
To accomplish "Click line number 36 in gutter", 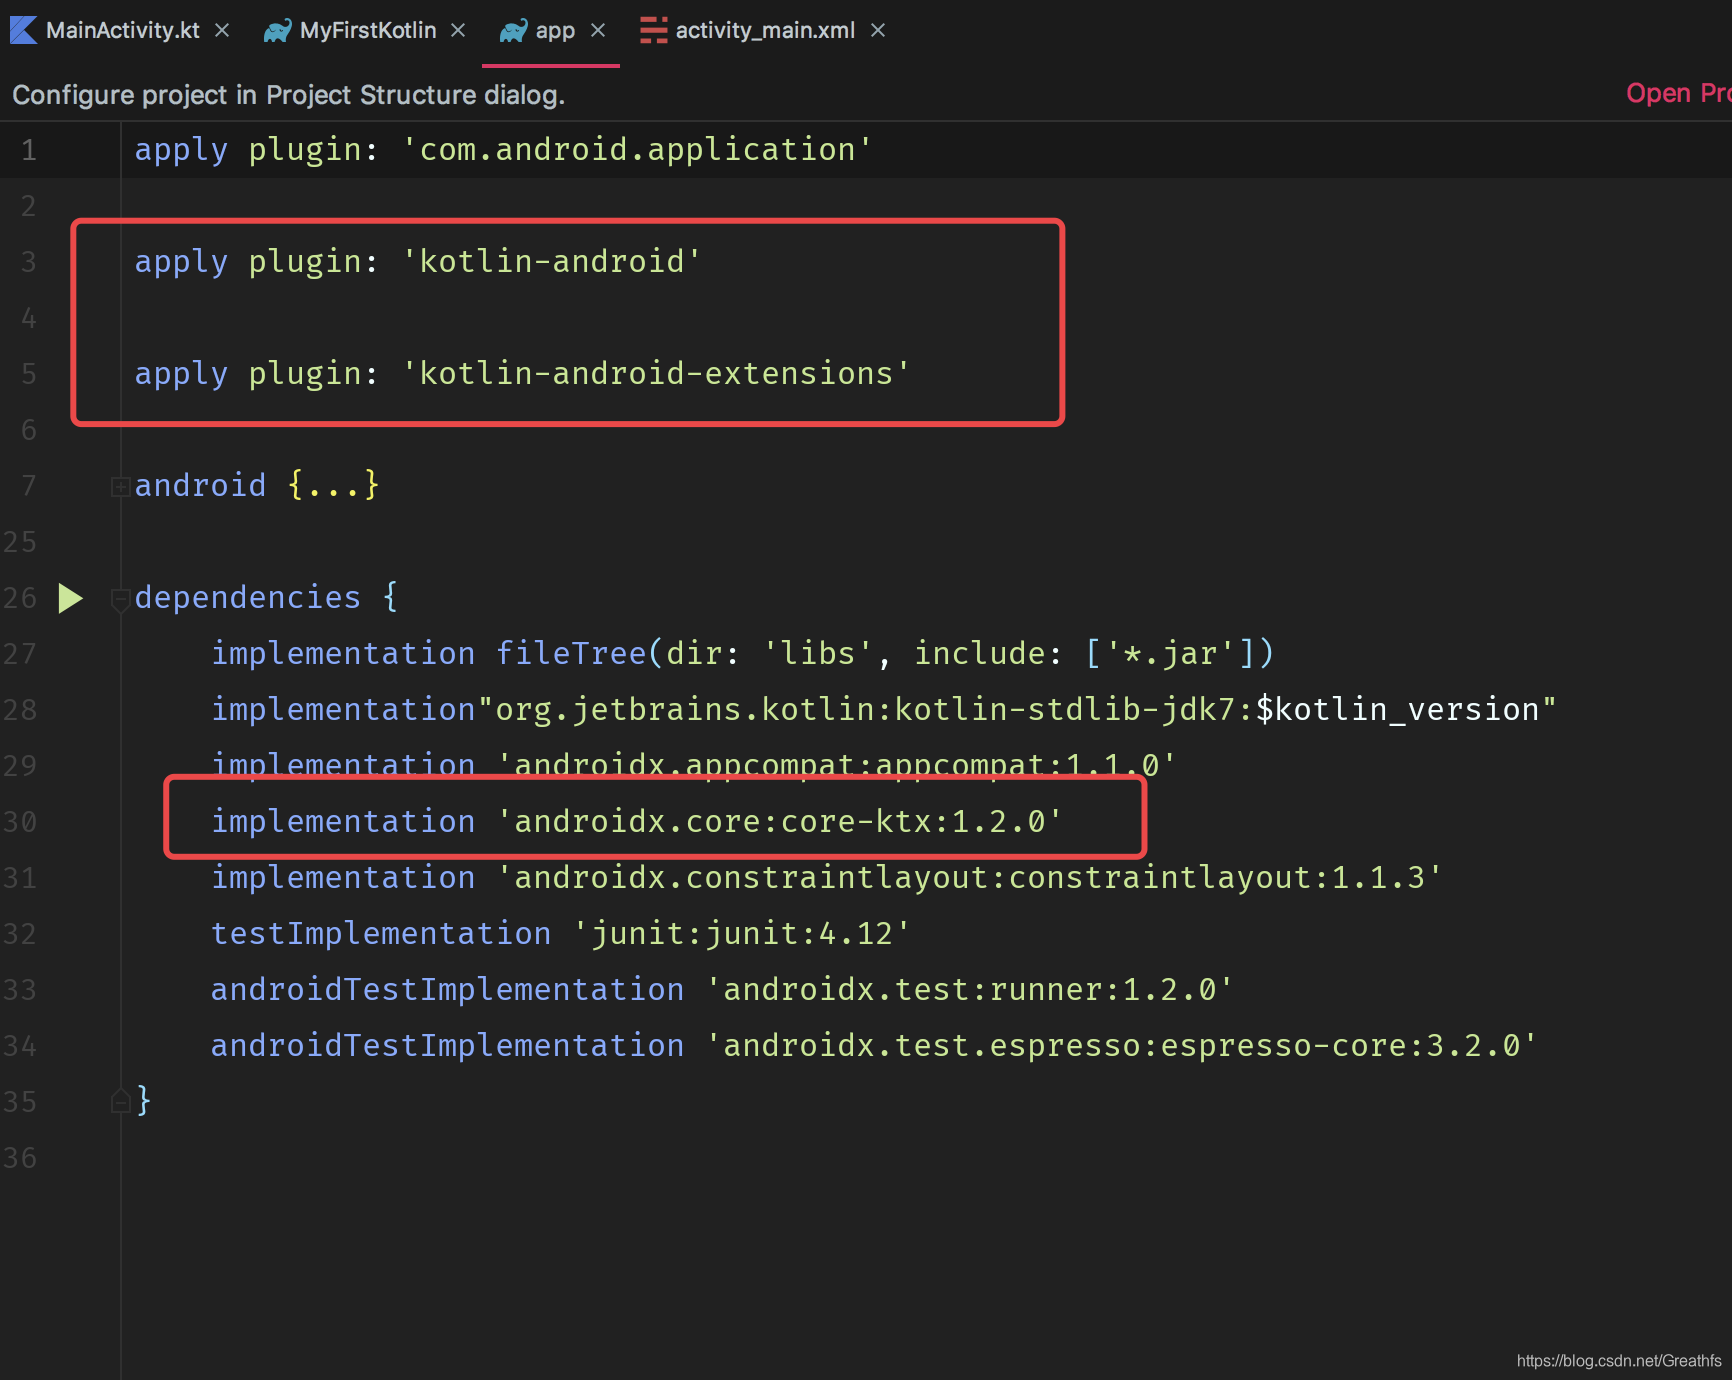I will point(20,1158).
